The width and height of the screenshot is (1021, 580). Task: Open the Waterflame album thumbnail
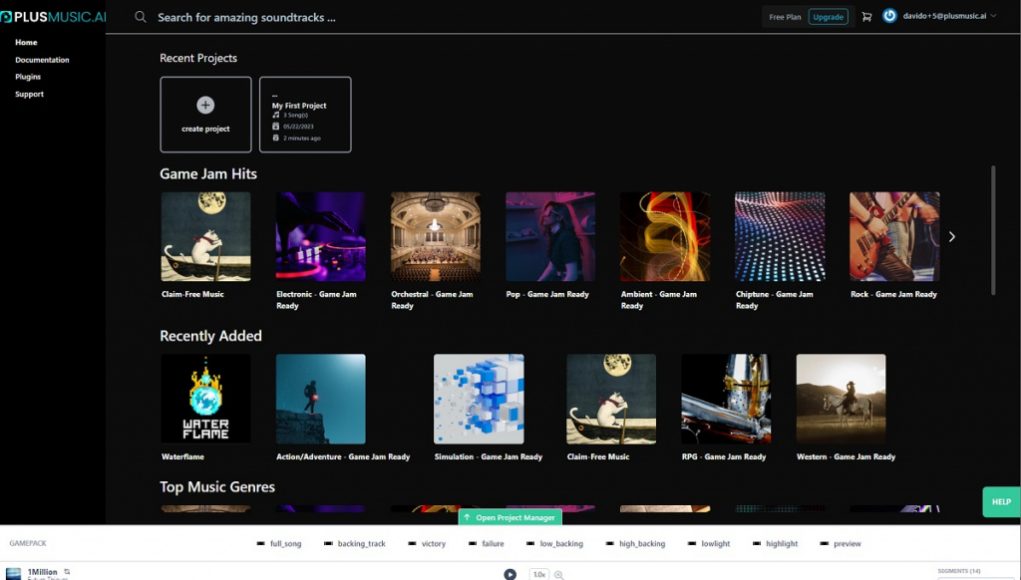tap(206, 398)
